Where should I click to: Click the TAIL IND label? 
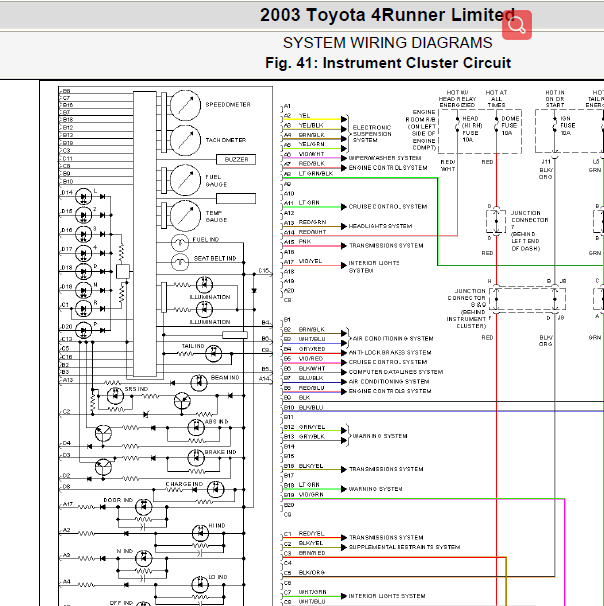pyautogui.click(x=193, y=346)
